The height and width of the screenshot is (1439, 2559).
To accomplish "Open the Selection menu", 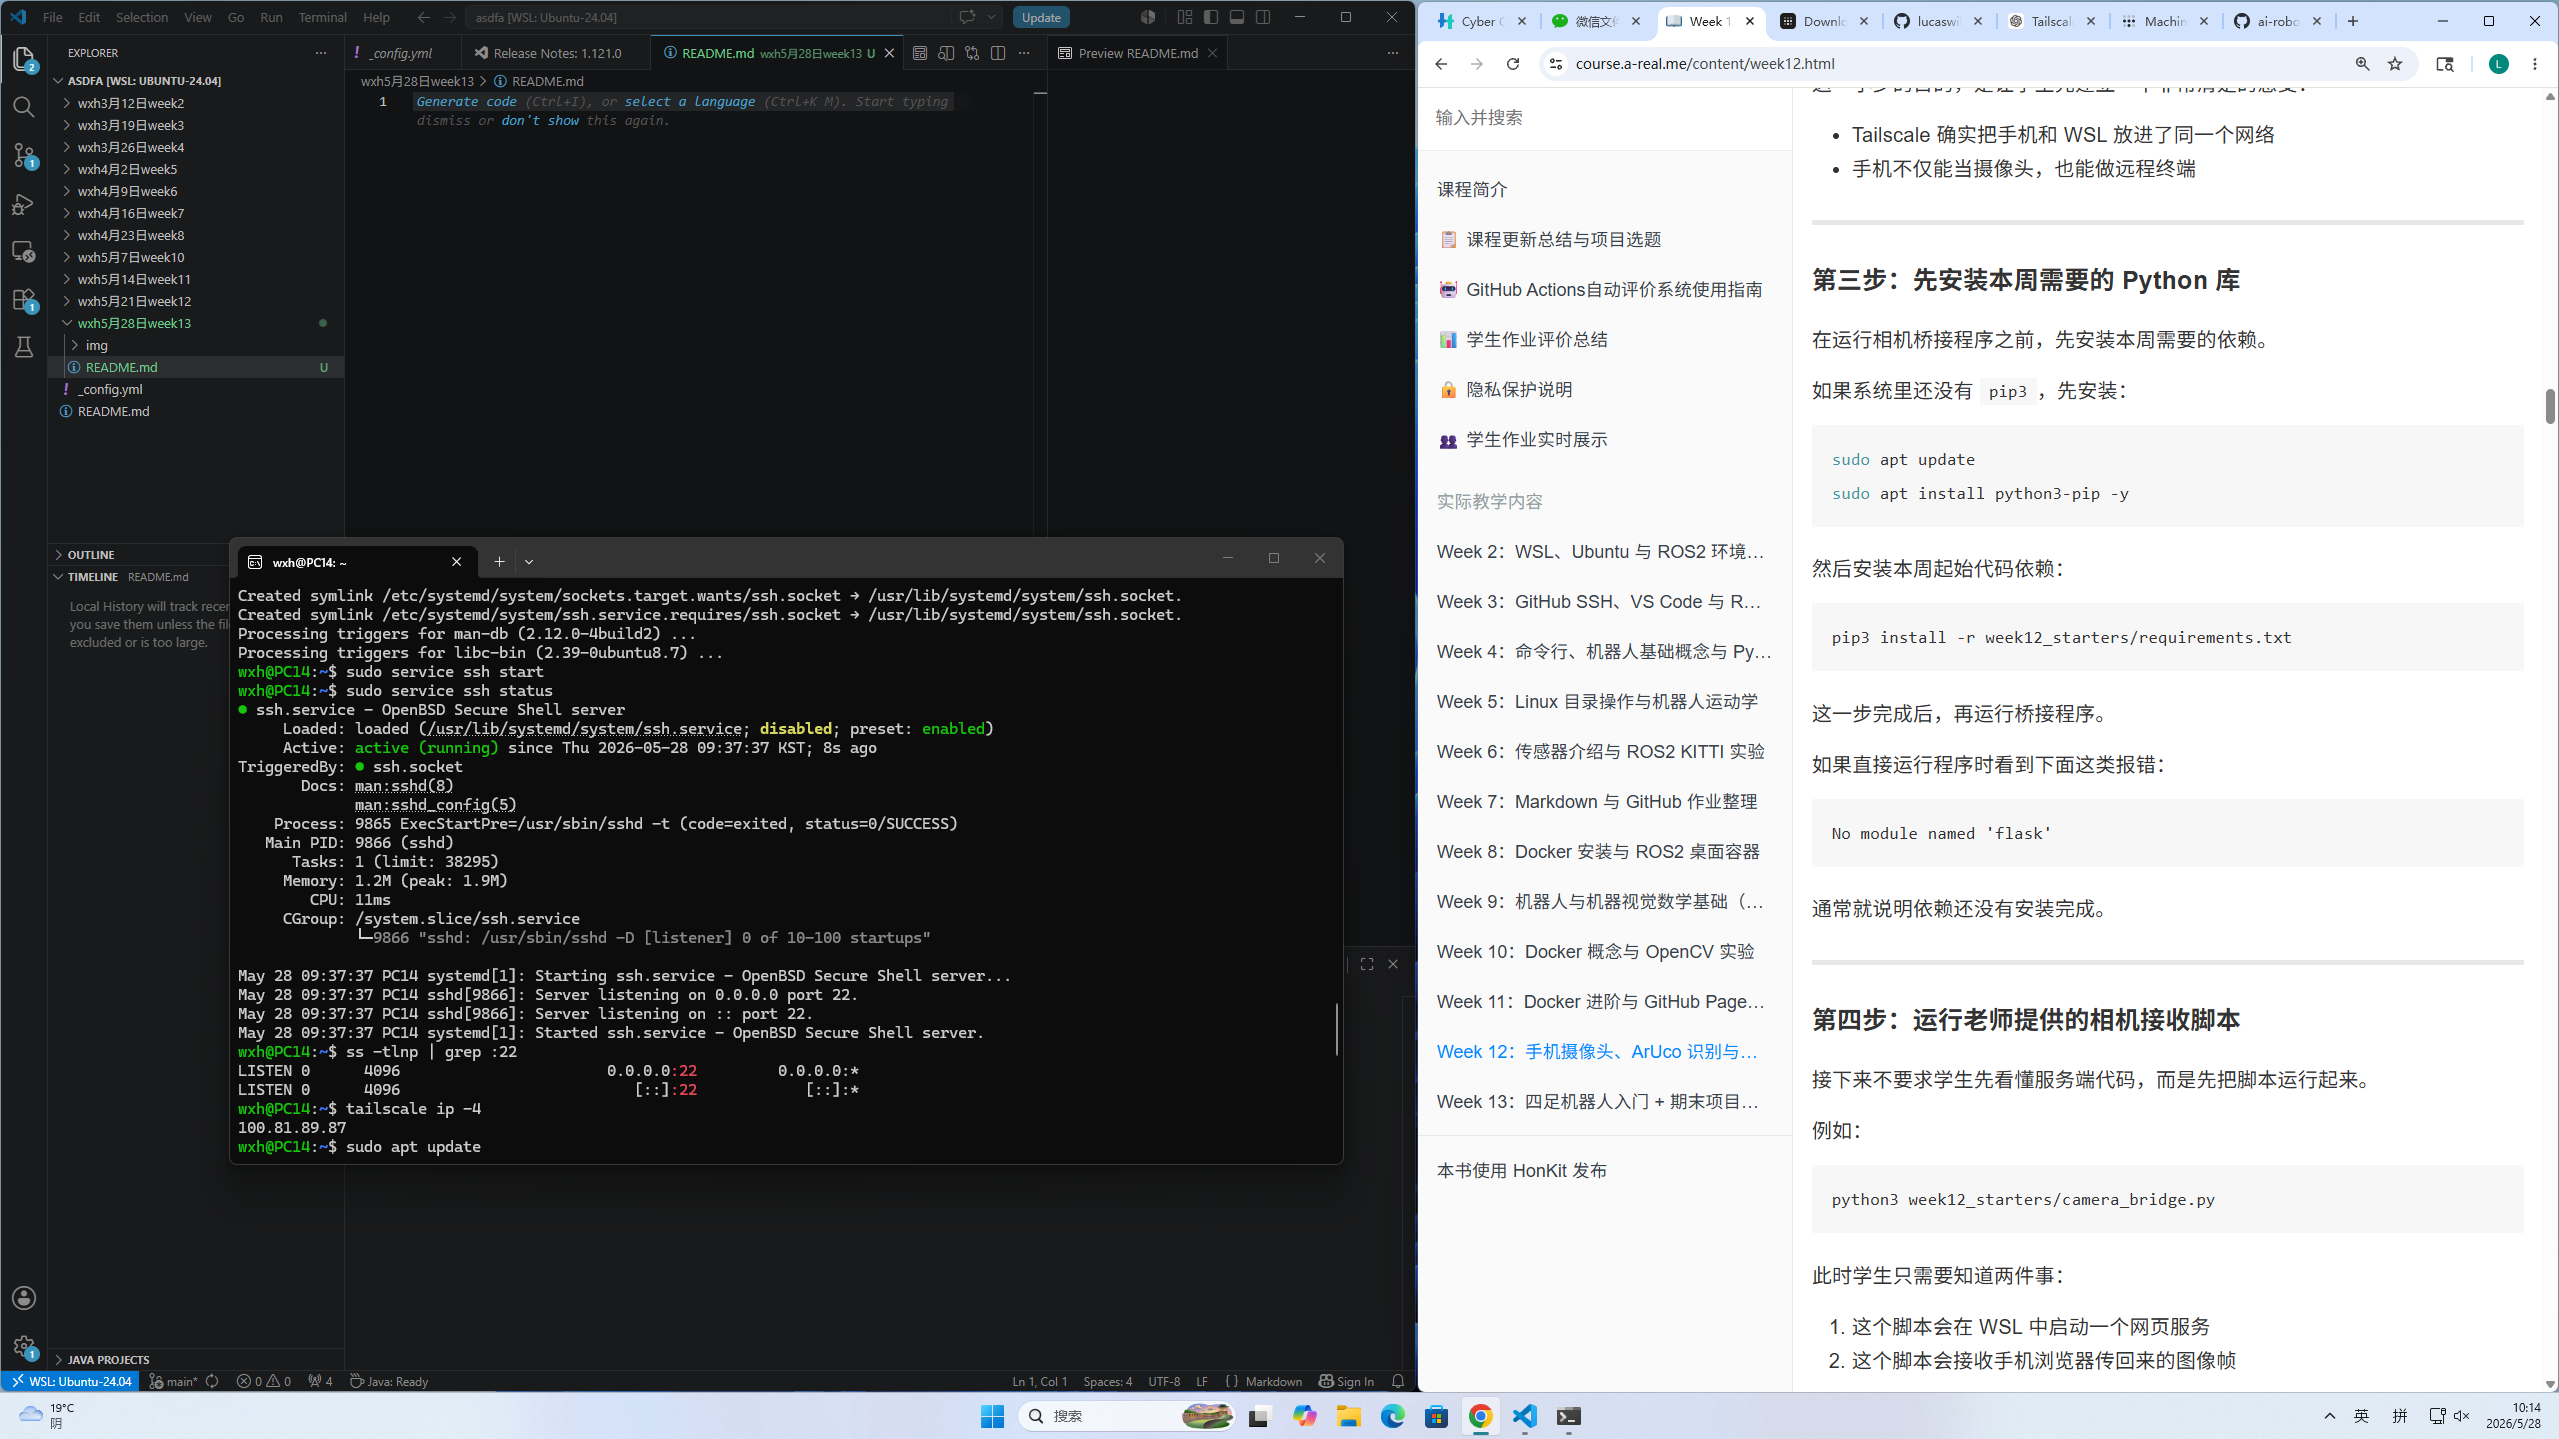I will (x=141, y=17).
